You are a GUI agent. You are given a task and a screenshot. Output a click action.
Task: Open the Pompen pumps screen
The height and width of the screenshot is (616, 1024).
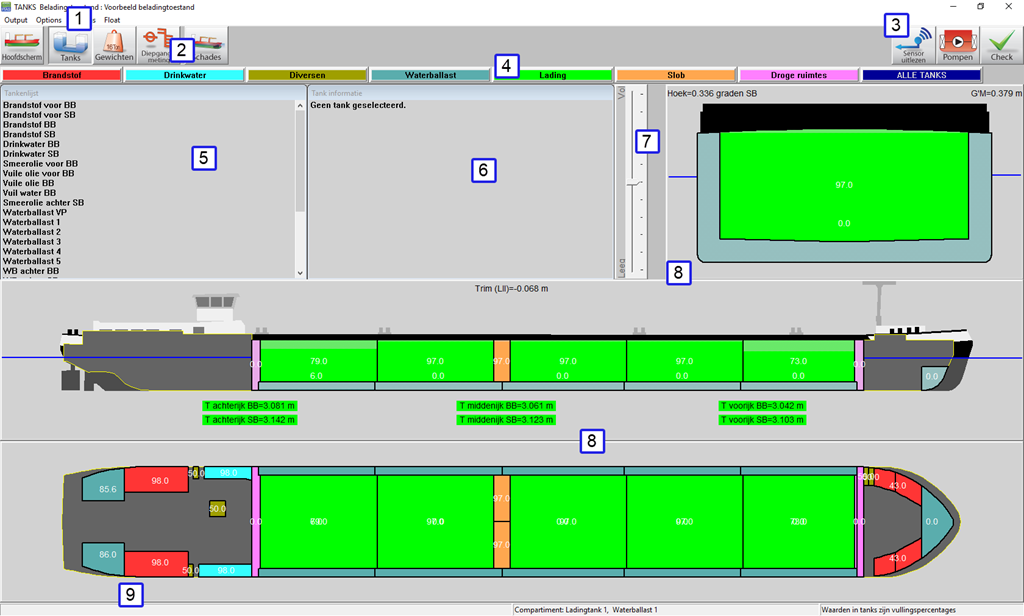[x=957, y=45]
